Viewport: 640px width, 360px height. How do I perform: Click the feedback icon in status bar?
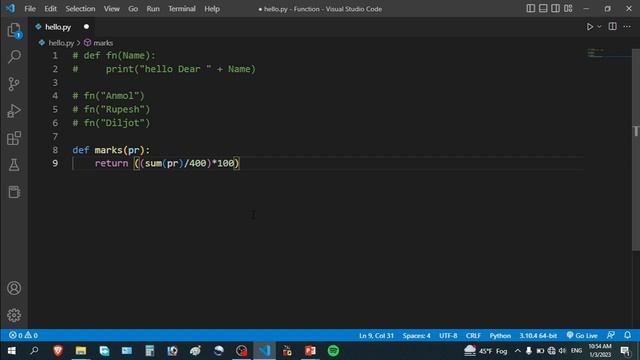coord(611,335)
